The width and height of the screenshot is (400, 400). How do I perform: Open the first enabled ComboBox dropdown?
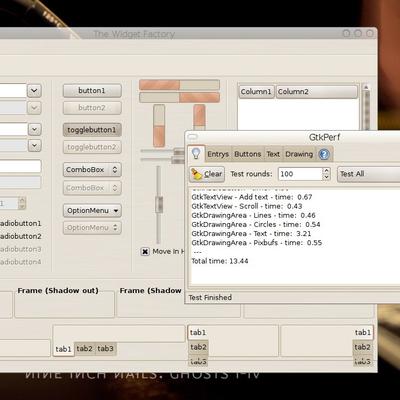[92, 170]
